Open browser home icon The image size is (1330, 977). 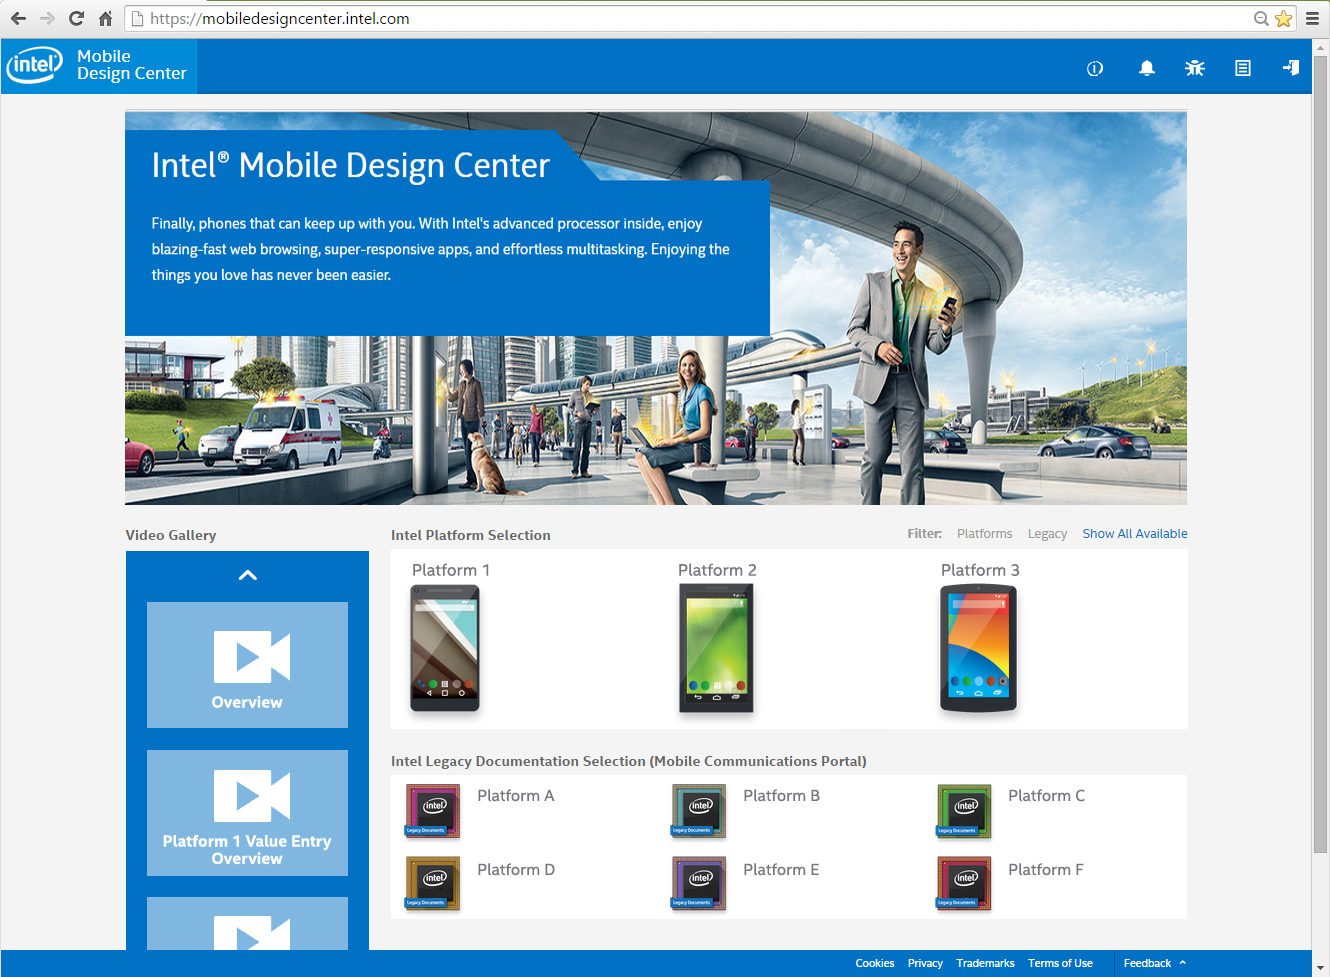click(x=105, y=18)
